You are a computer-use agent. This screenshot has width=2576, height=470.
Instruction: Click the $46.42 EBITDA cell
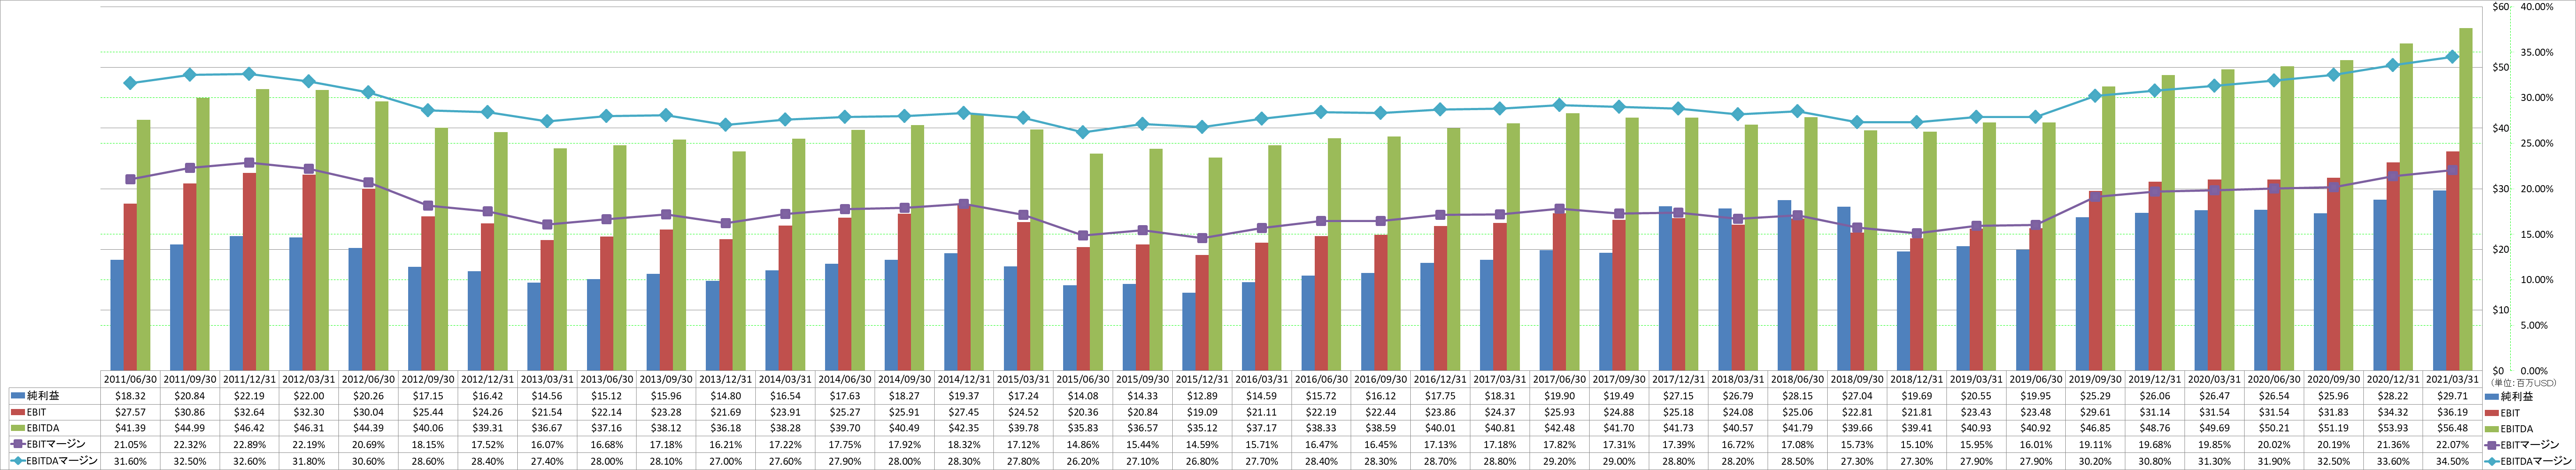click(250, 428)
